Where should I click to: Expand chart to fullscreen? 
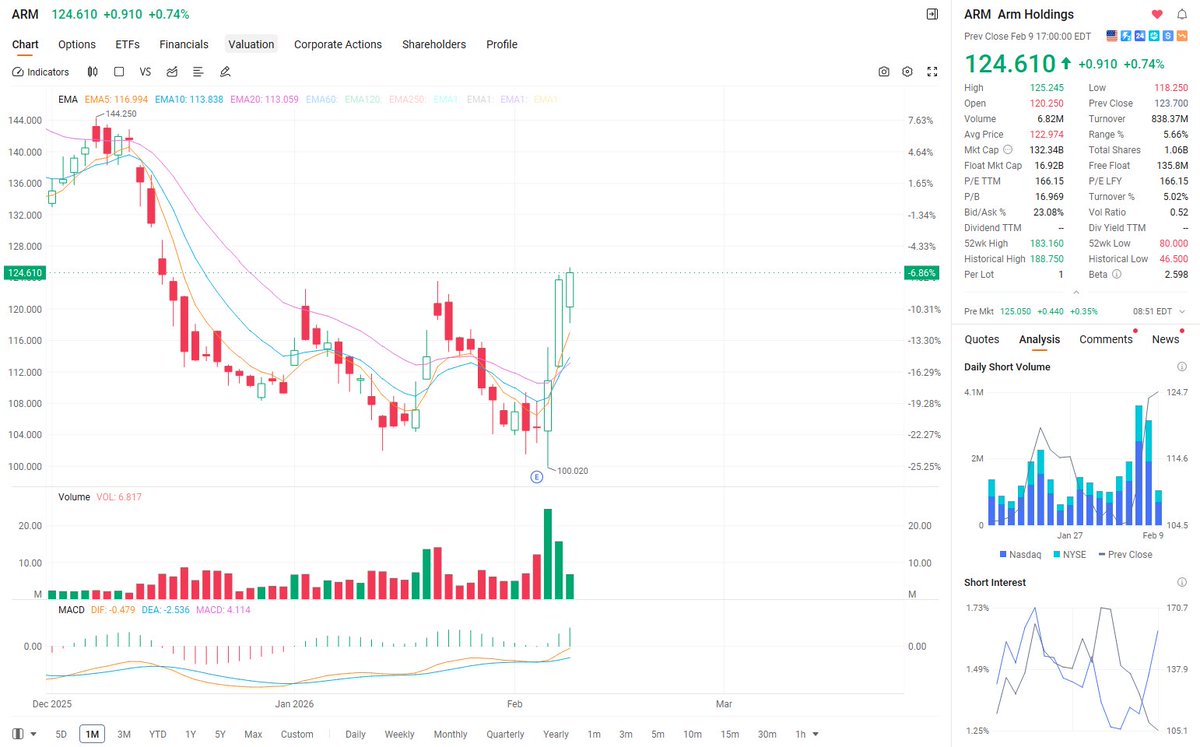tap(932, 72)
